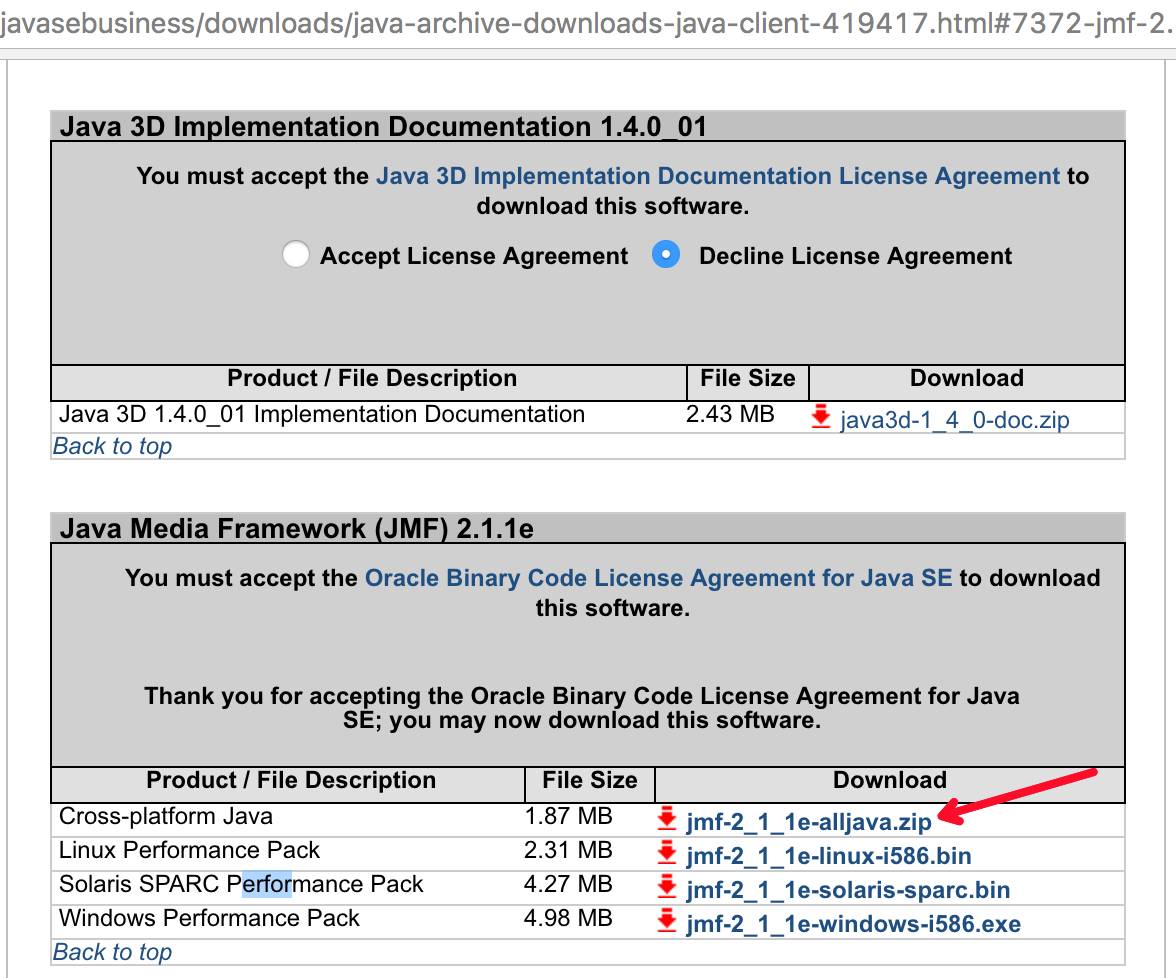Click Back to top under JMF section

112,952
